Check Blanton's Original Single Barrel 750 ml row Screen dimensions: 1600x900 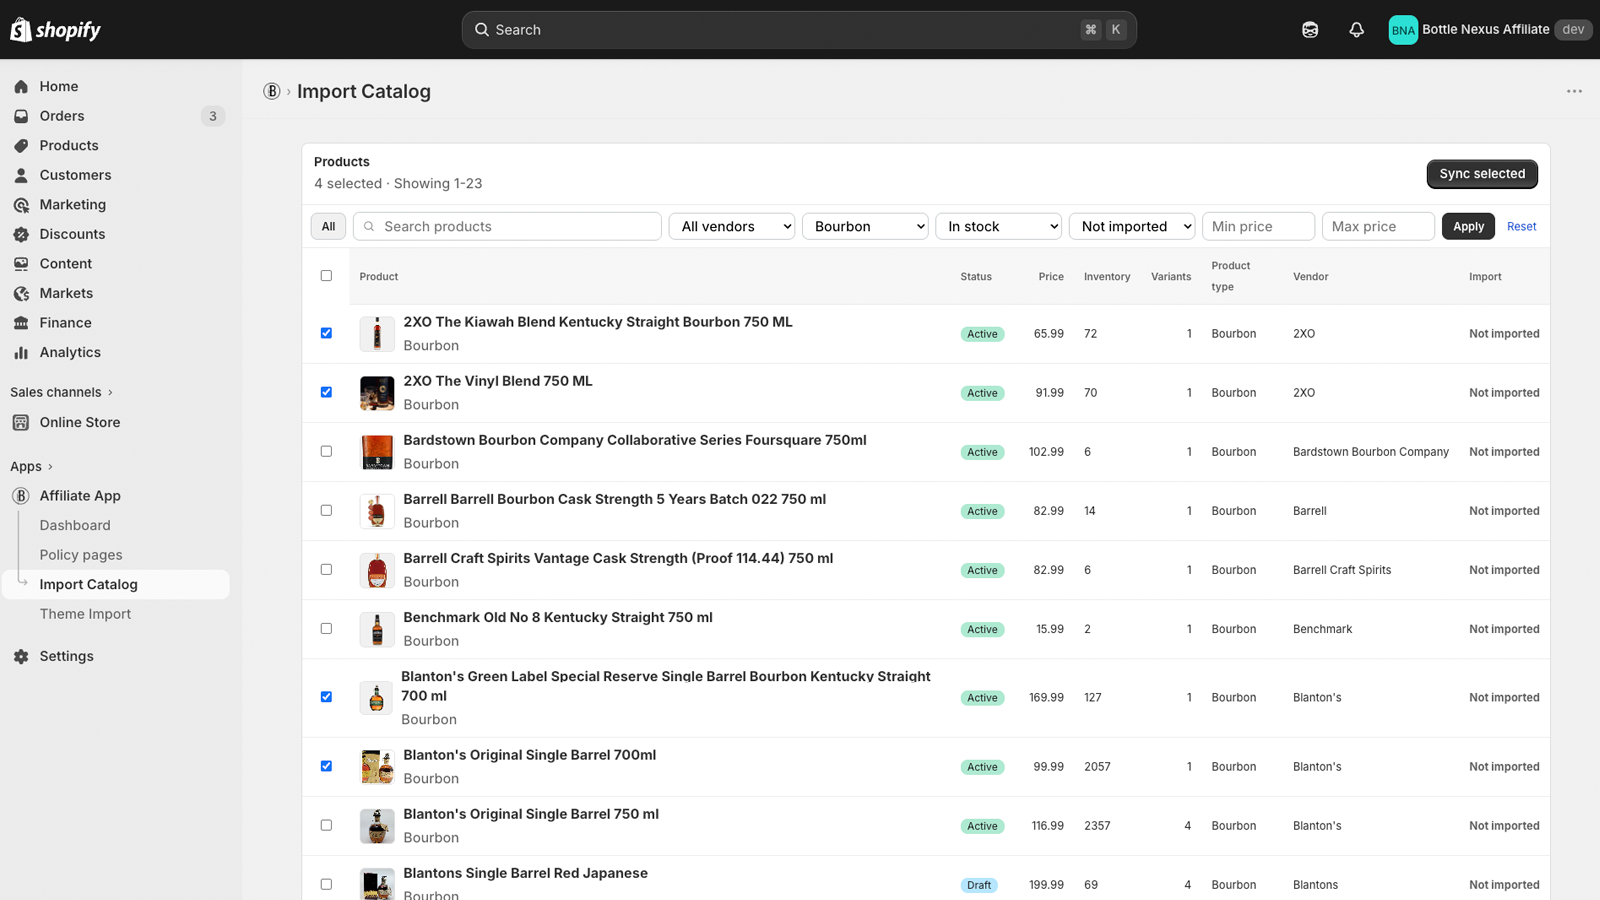tap(326, 825)
